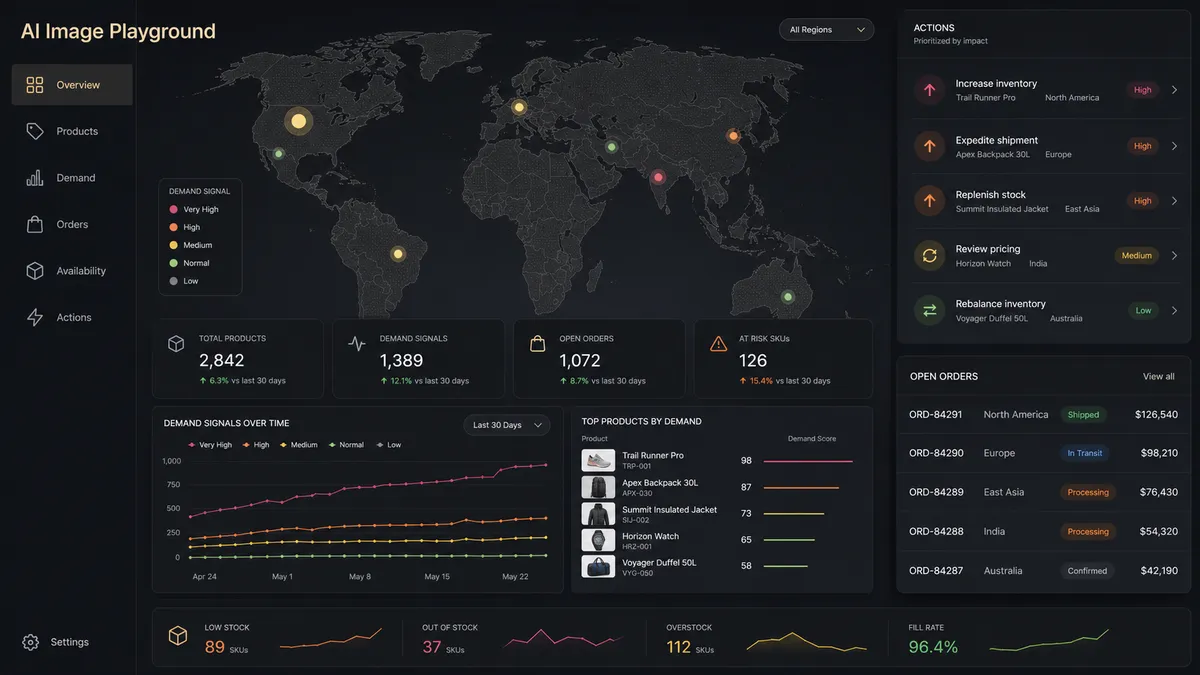Image resolution: width=1200 pixels, height=675 pixels.
Task: Click the Orders bag icon in sidebar
Action: (x=35, y=224)
